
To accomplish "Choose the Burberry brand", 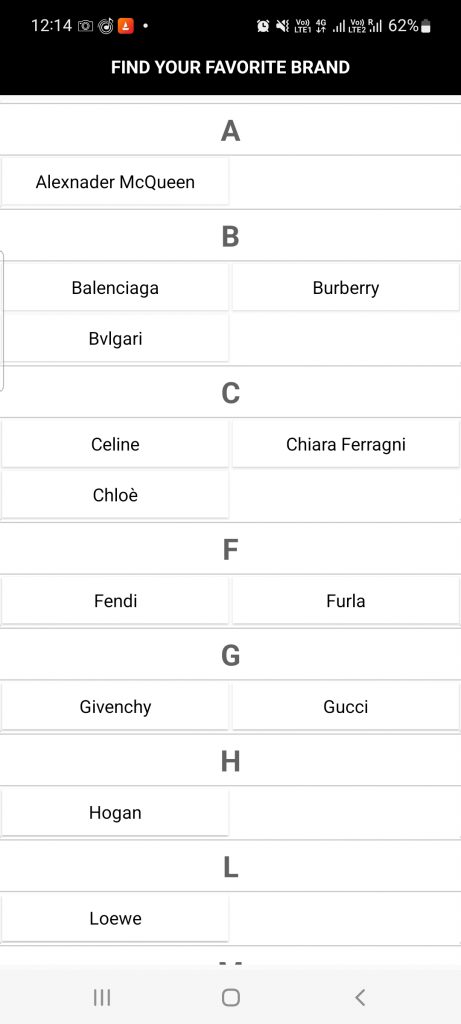I will pyautogui.click(x=345, y=287).
